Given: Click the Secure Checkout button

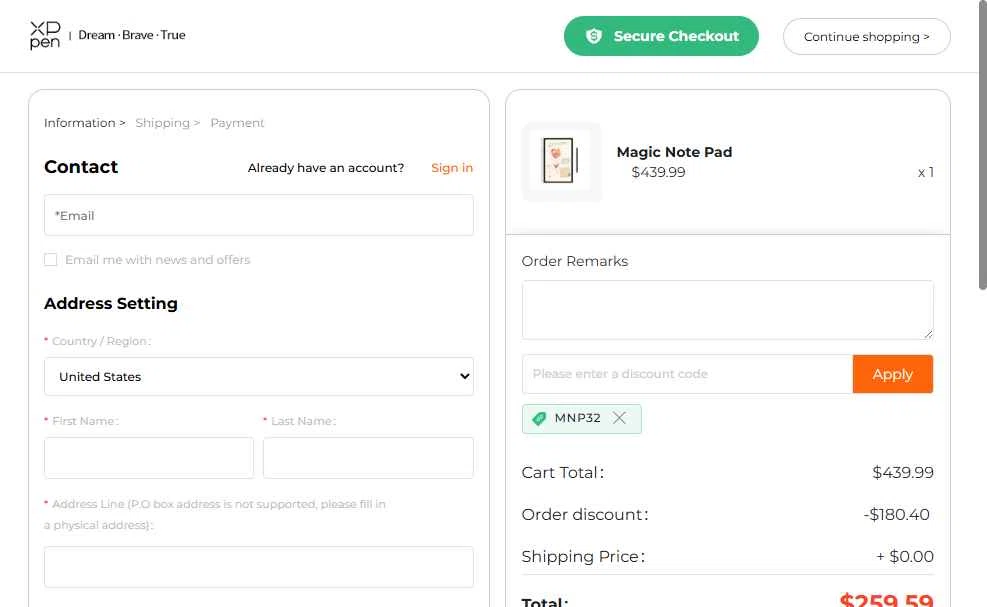Looking at the screenshot, I should (x=661, y=36).
